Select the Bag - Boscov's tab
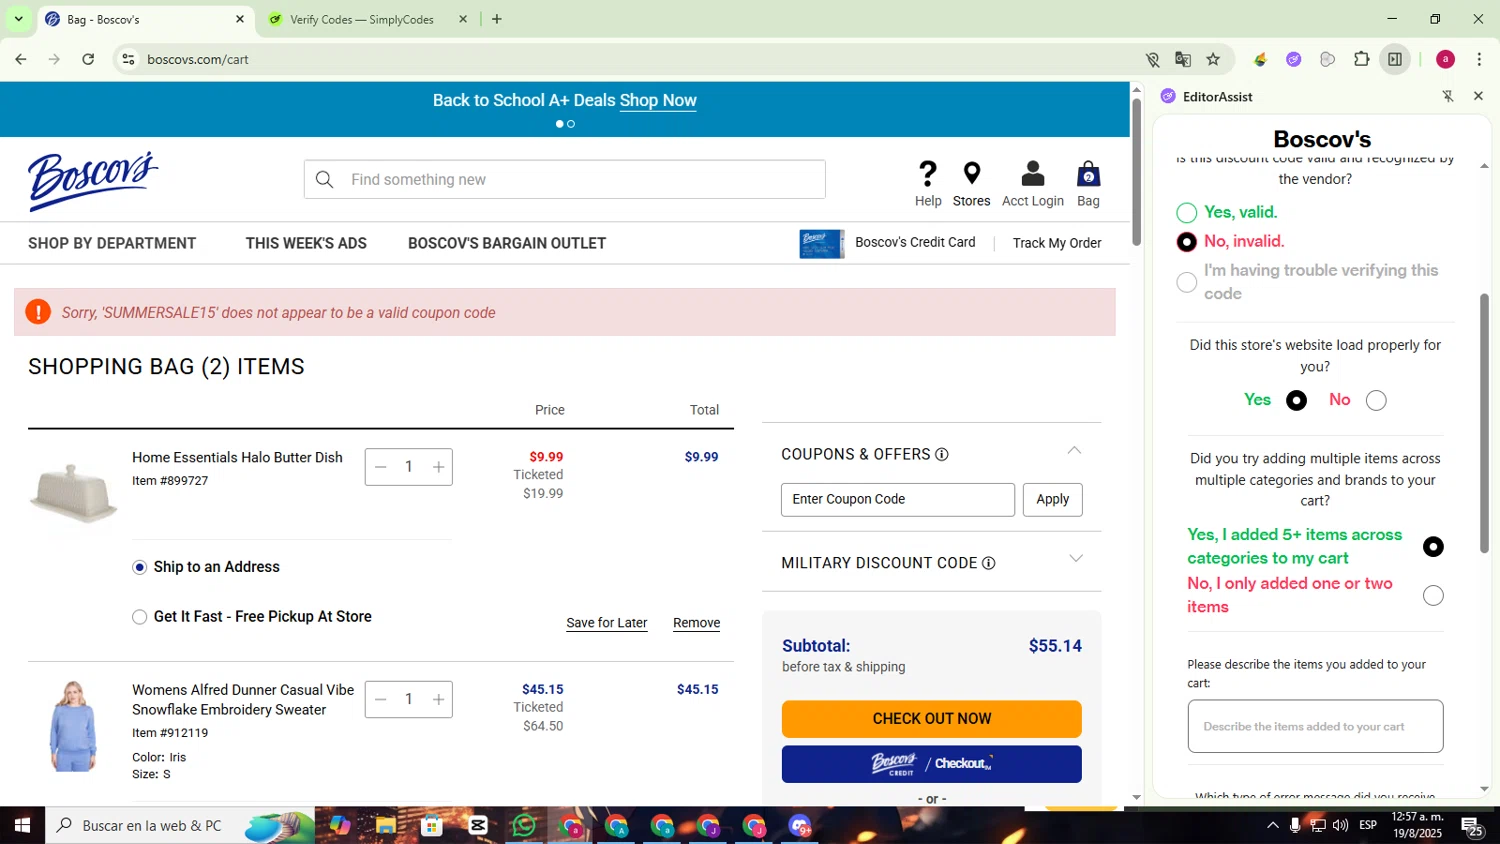This screenshot has width=1500, height=844. 145,19
